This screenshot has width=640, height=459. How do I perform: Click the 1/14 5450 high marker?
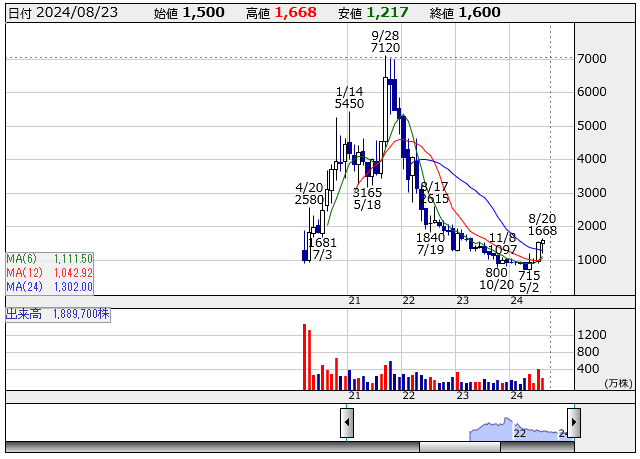point(349,97)
